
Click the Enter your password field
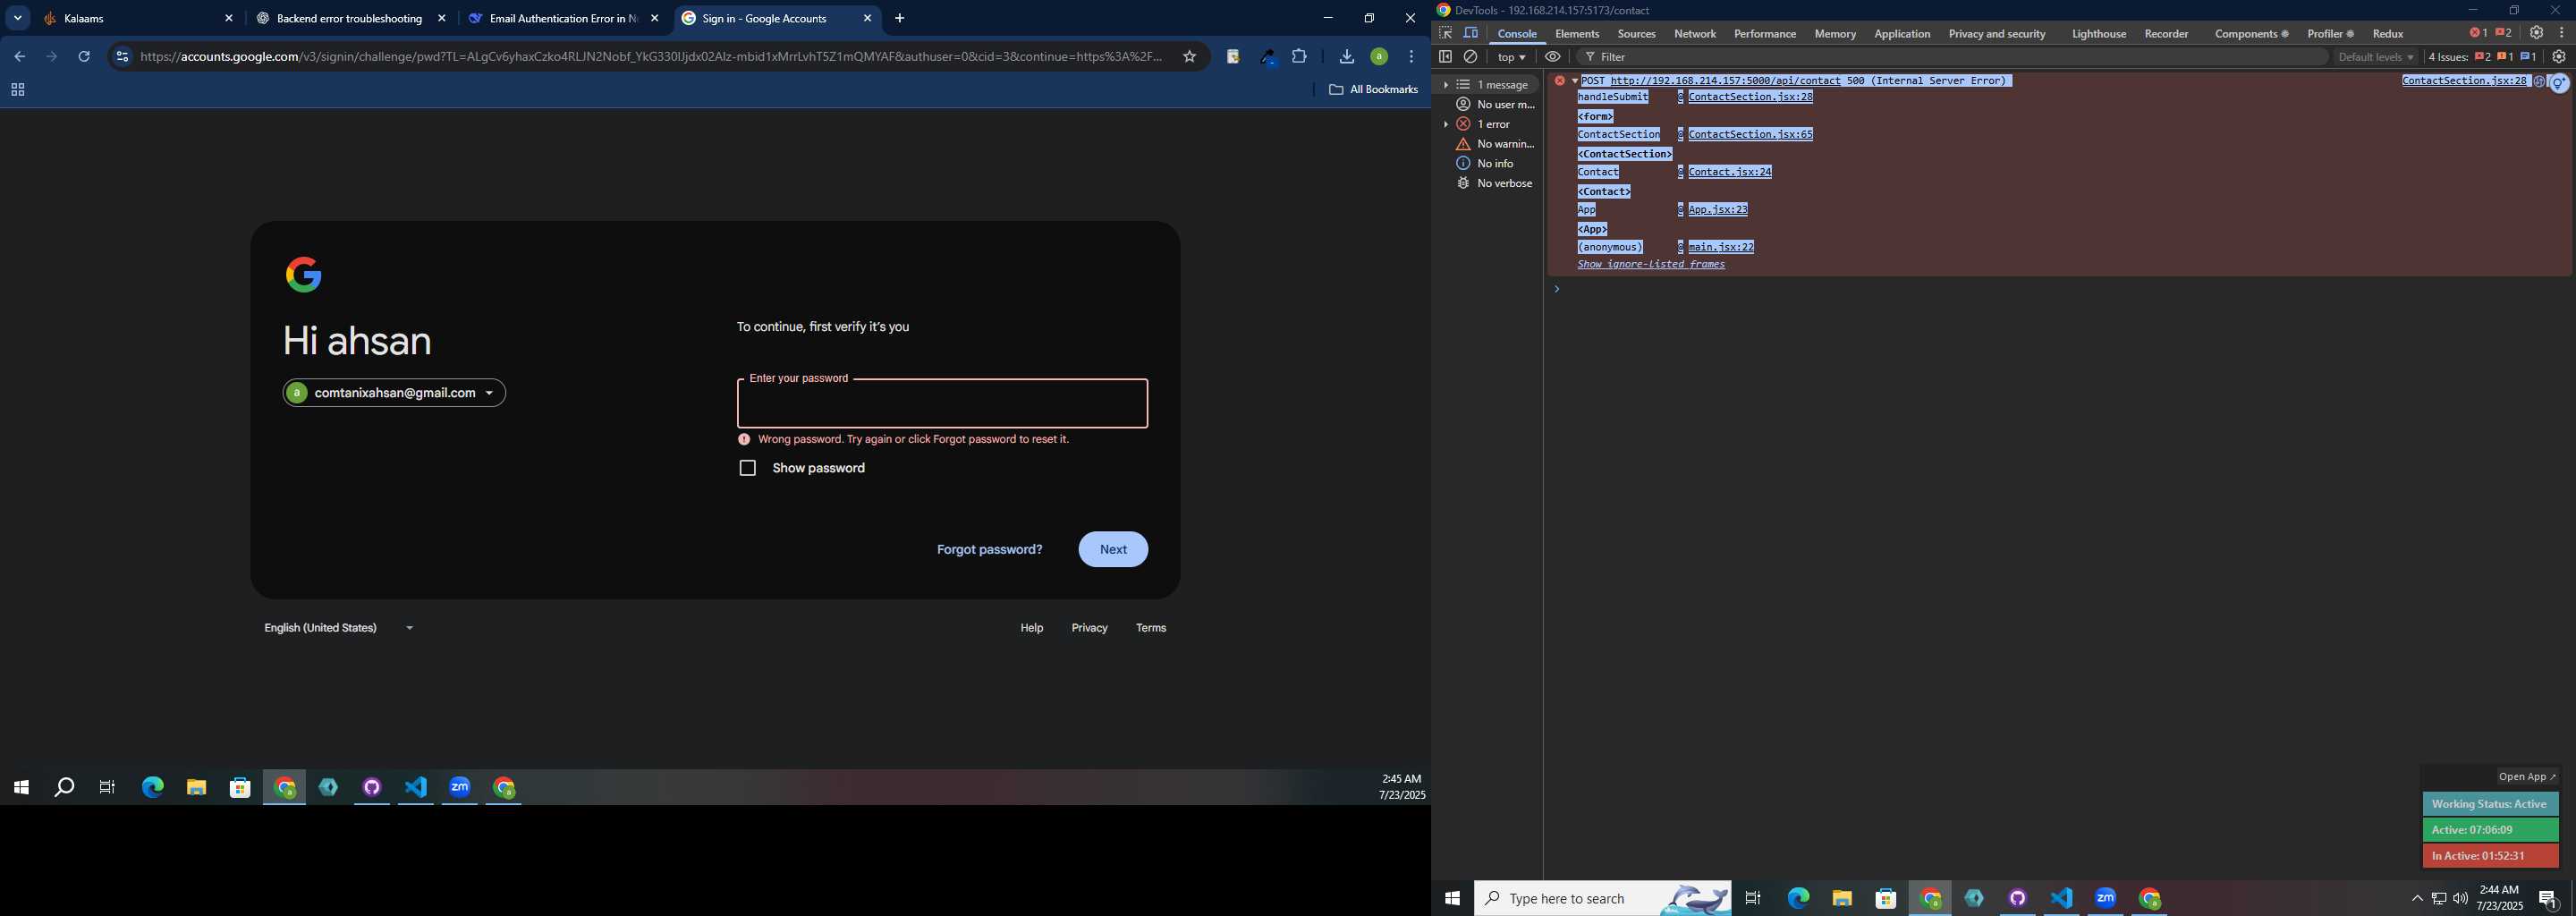point(942,404)
